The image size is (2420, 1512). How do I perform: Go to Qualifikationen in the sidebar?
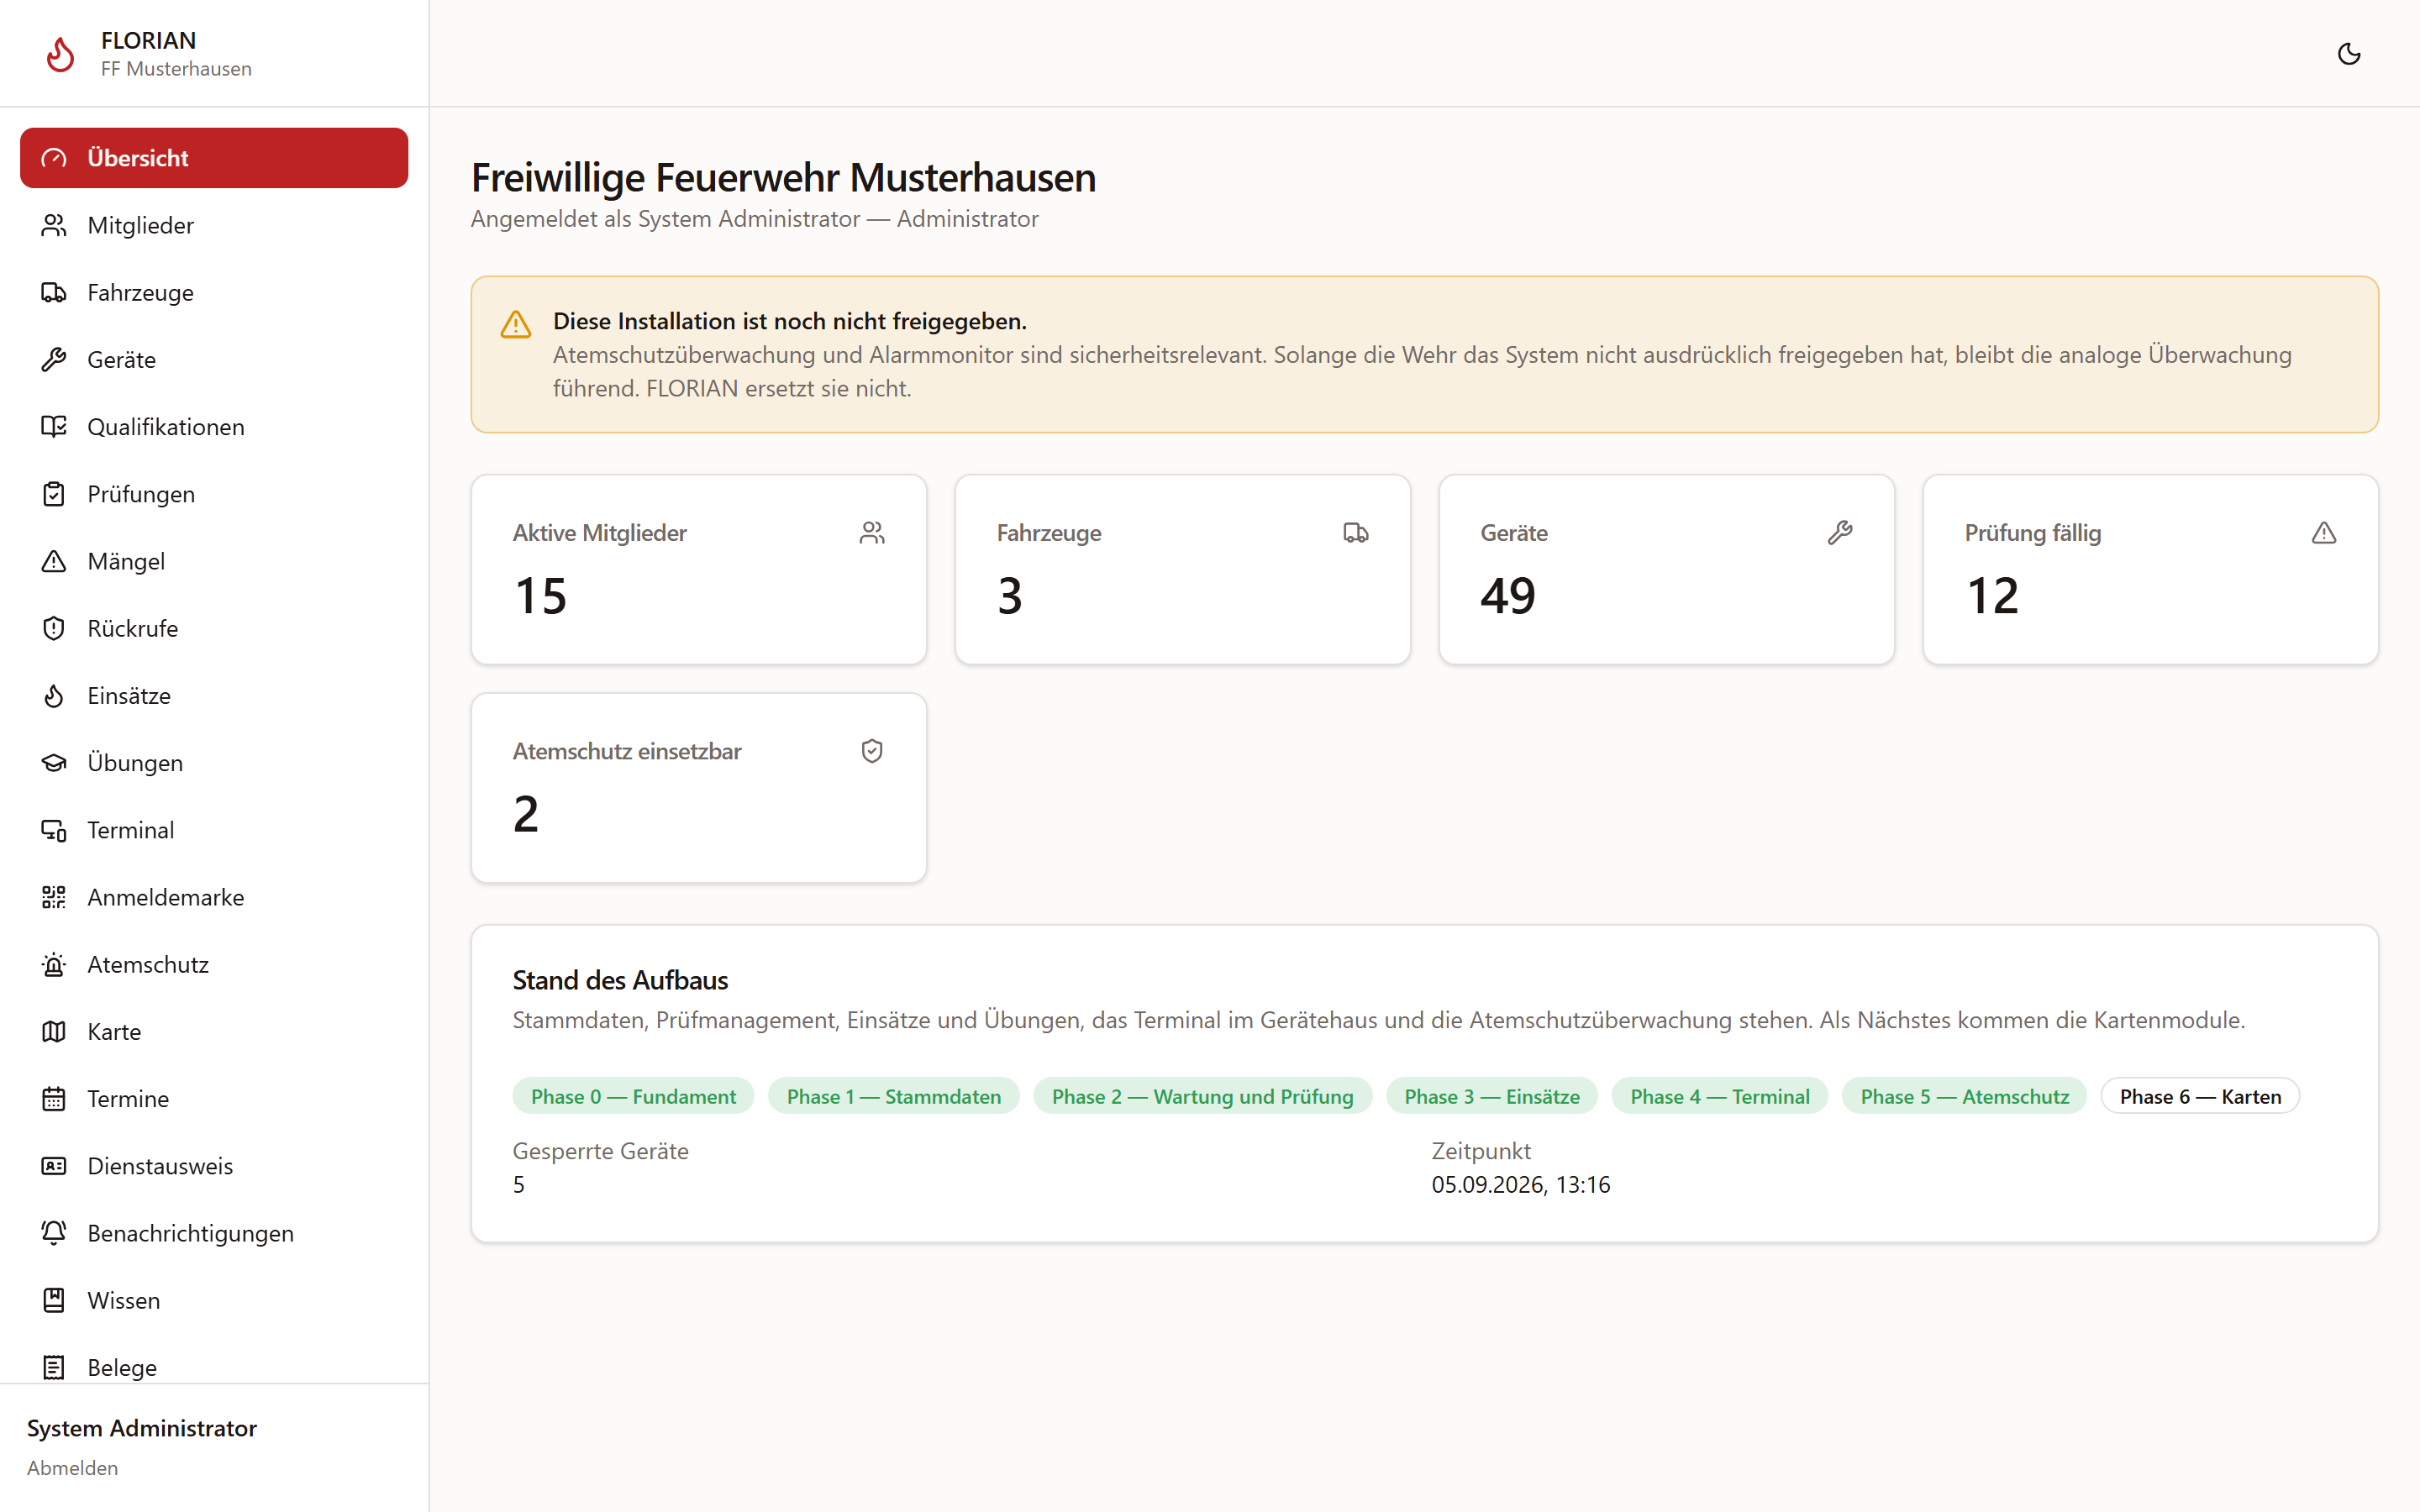tap(214, 427)
